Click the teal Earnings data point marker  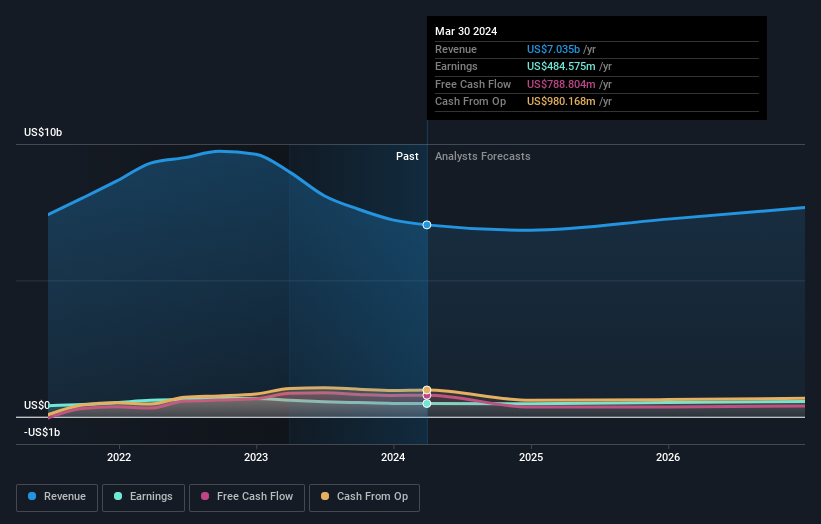pyautogui.click(x=427, y=404)
